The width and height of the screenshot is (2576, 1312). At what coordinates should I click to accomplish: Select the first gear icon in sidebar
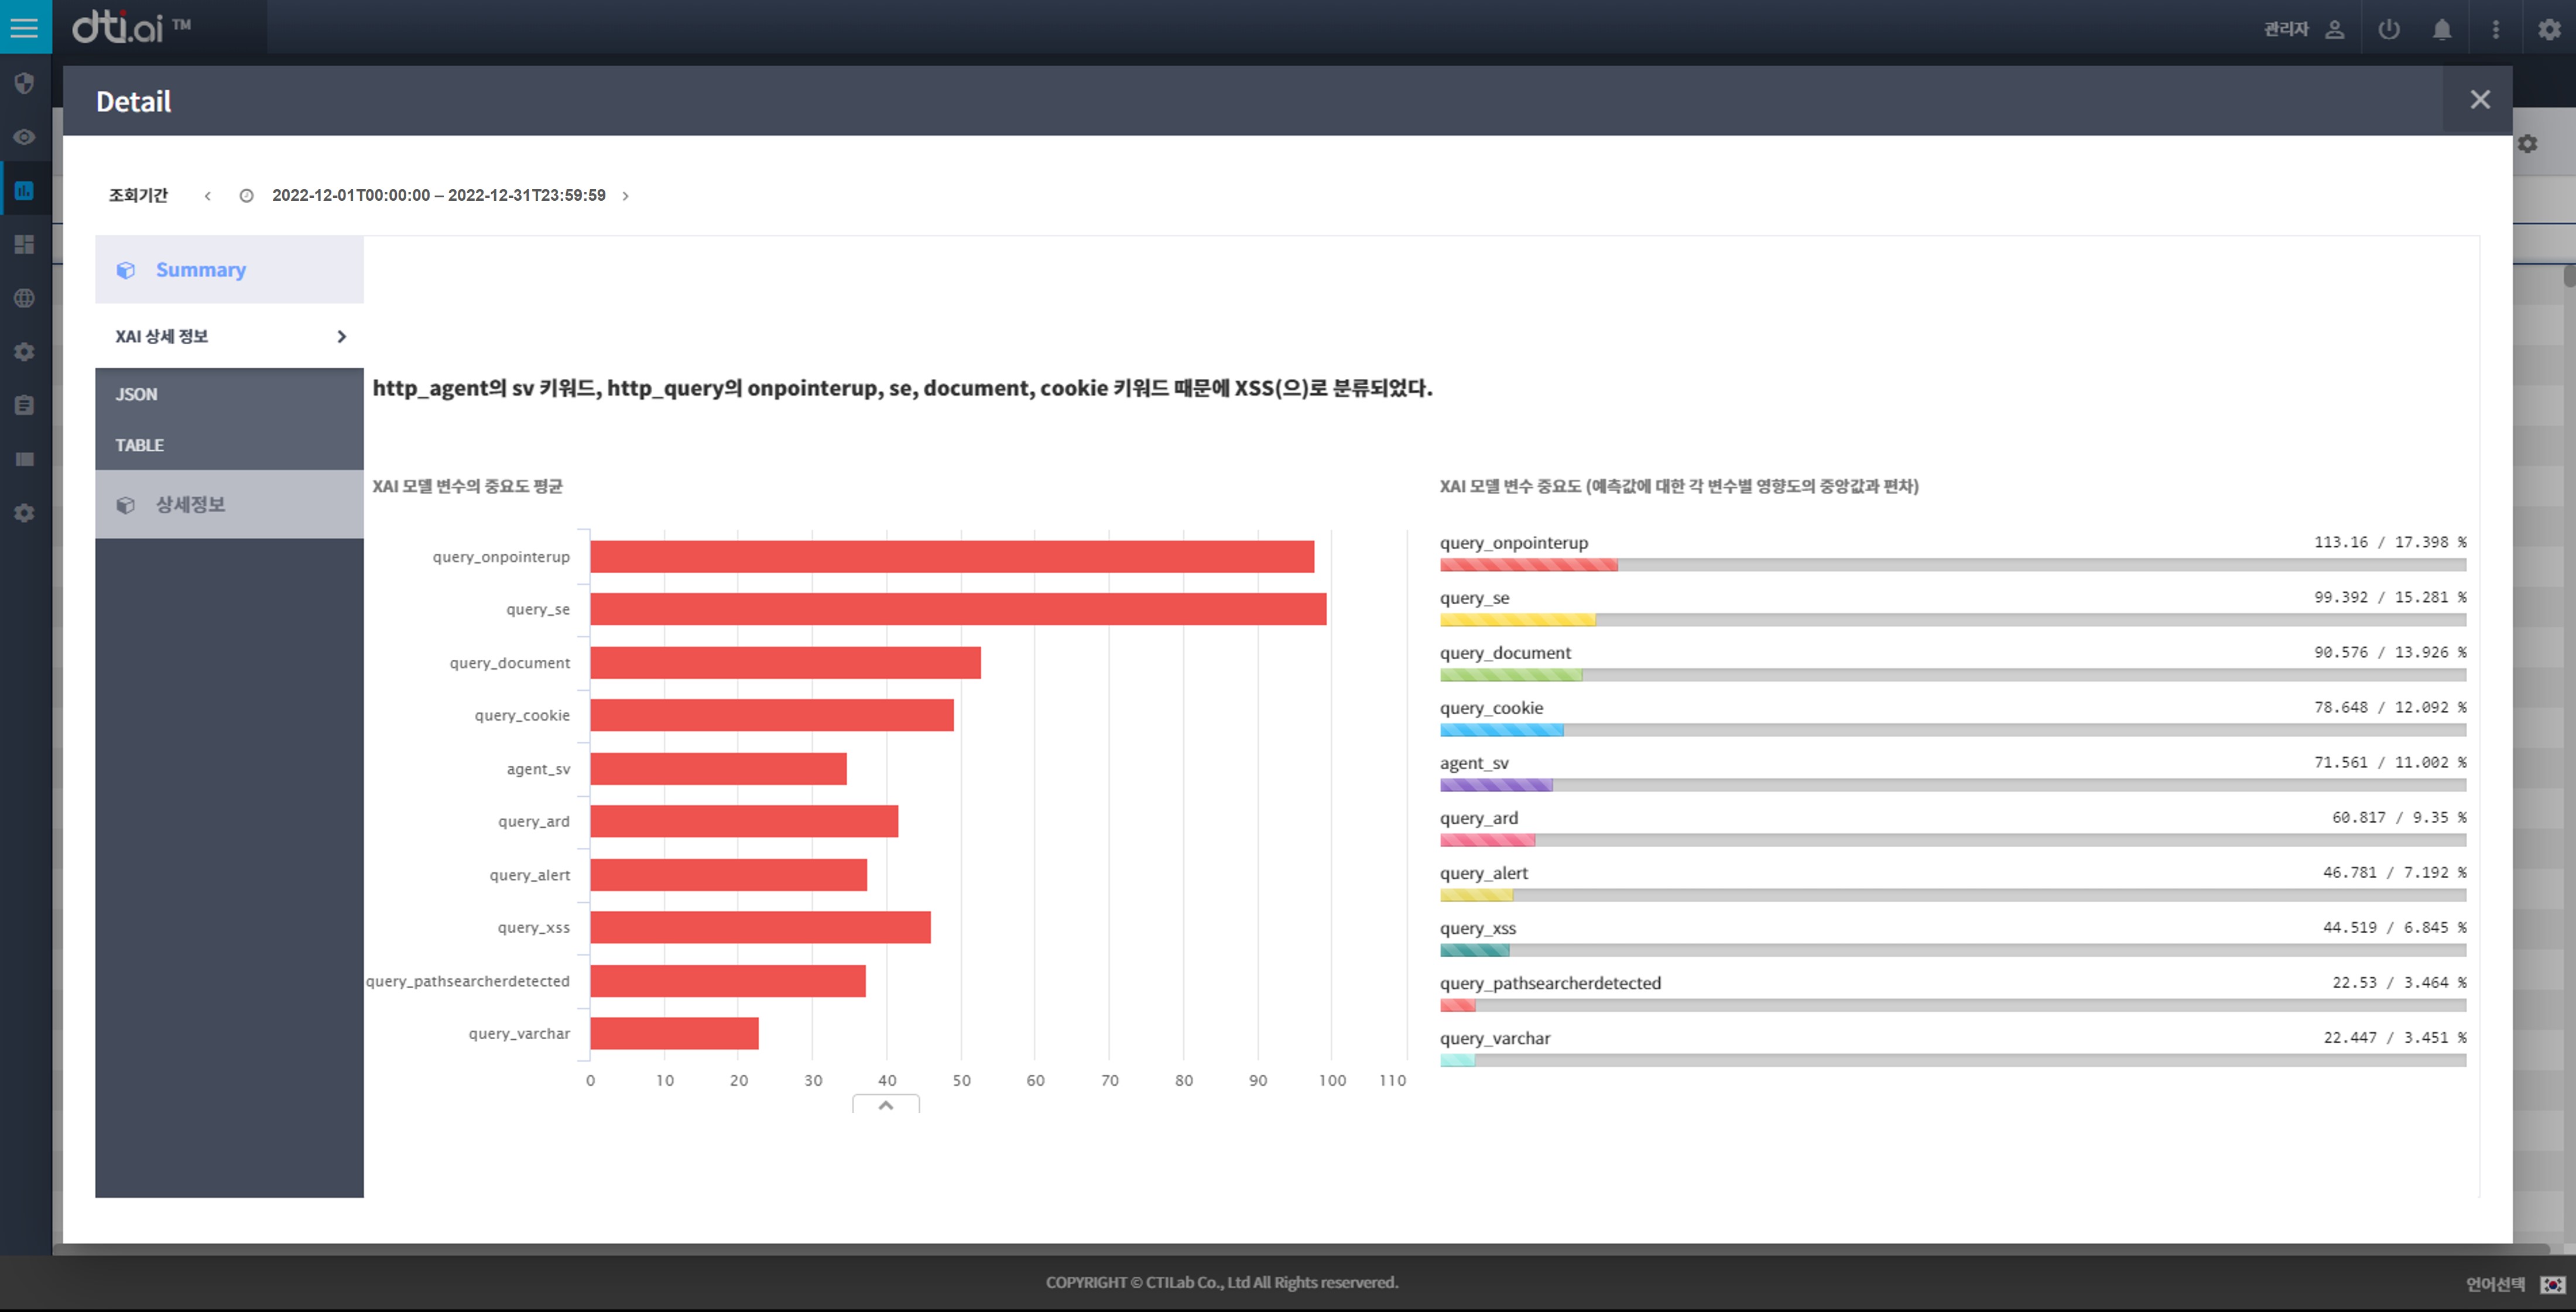tap(25, 352)
